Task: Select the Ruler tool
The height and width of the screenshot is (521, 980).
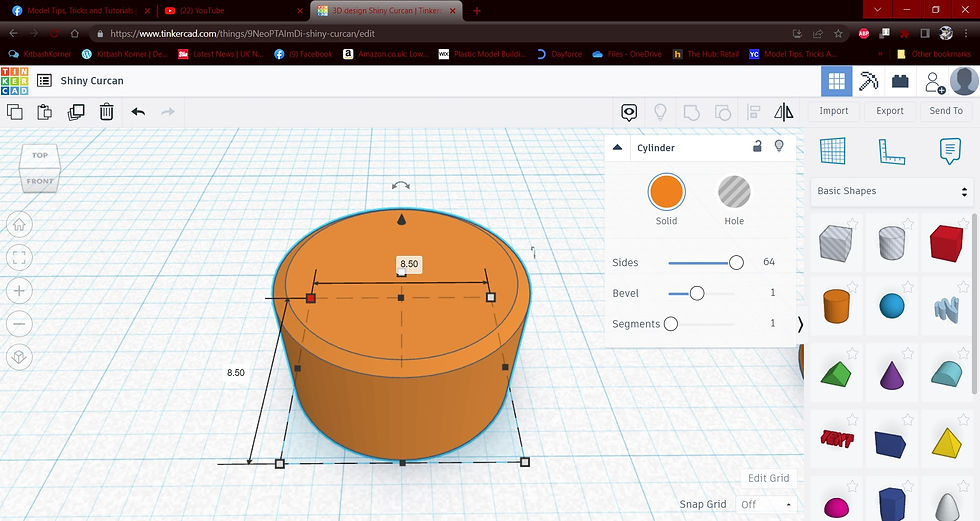Action: click(x=891, y=151)
